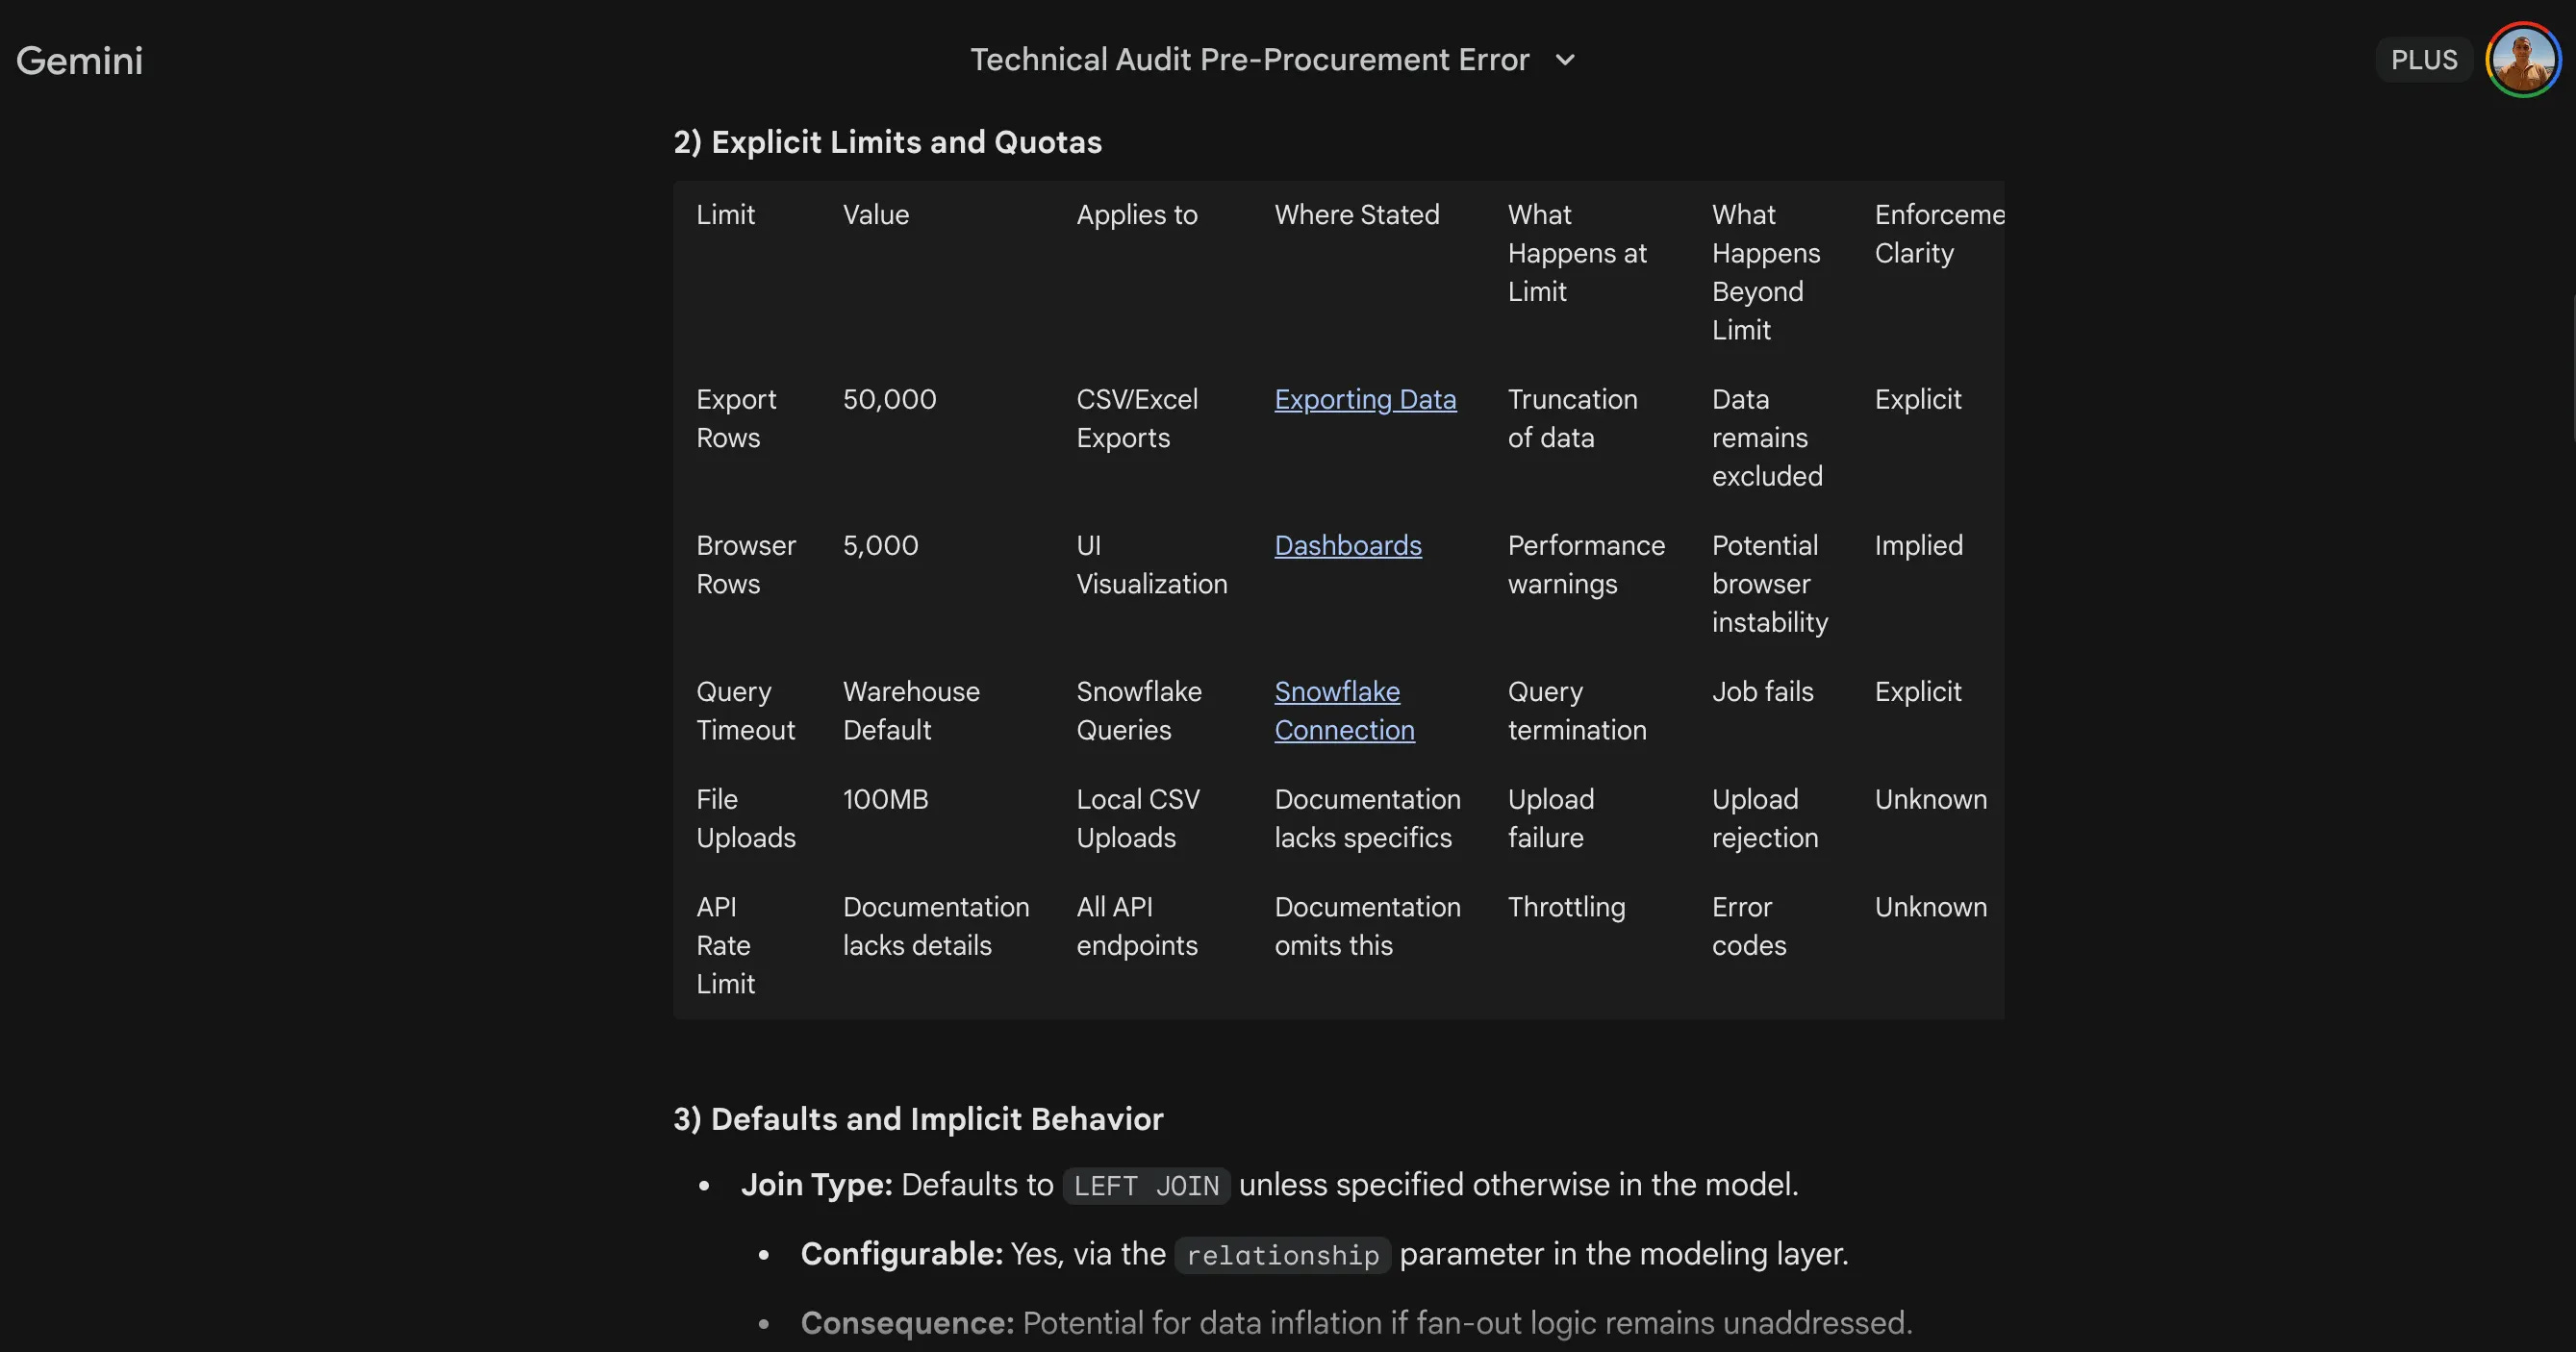
Task: Click the bold Join Type label
Action: click(x=816, y=1185)
